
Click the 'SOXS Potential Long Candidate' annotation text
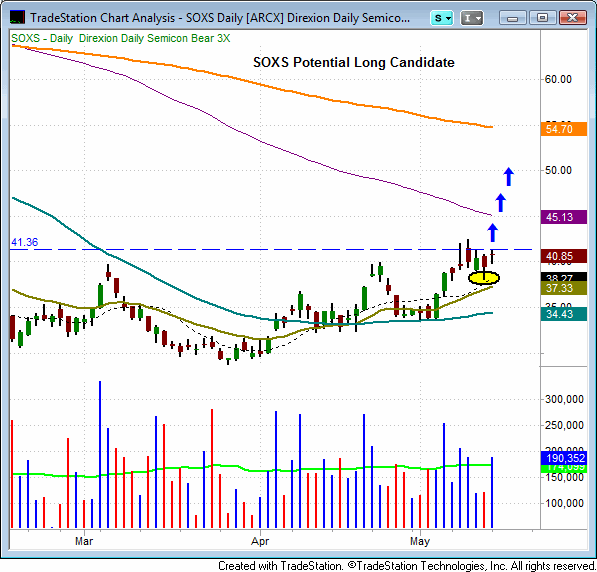coord(354,62)
